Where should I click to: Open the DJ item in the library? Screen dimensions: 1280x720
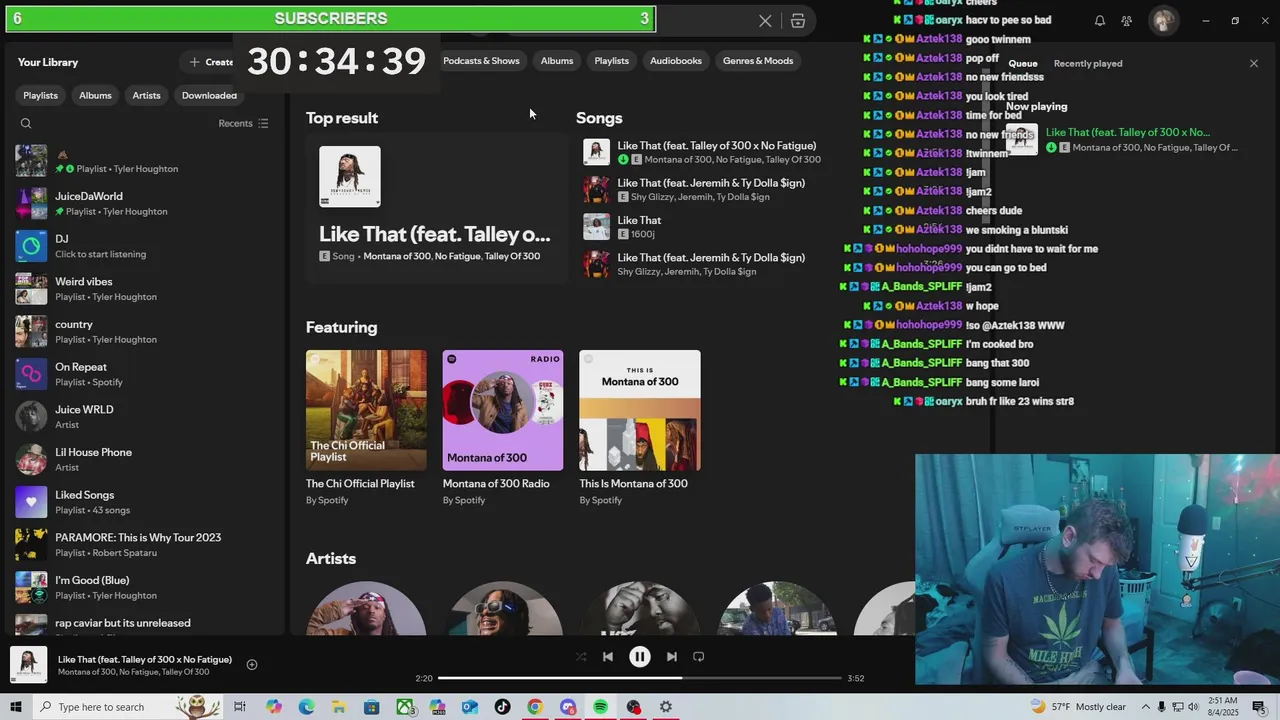point(143,246)
